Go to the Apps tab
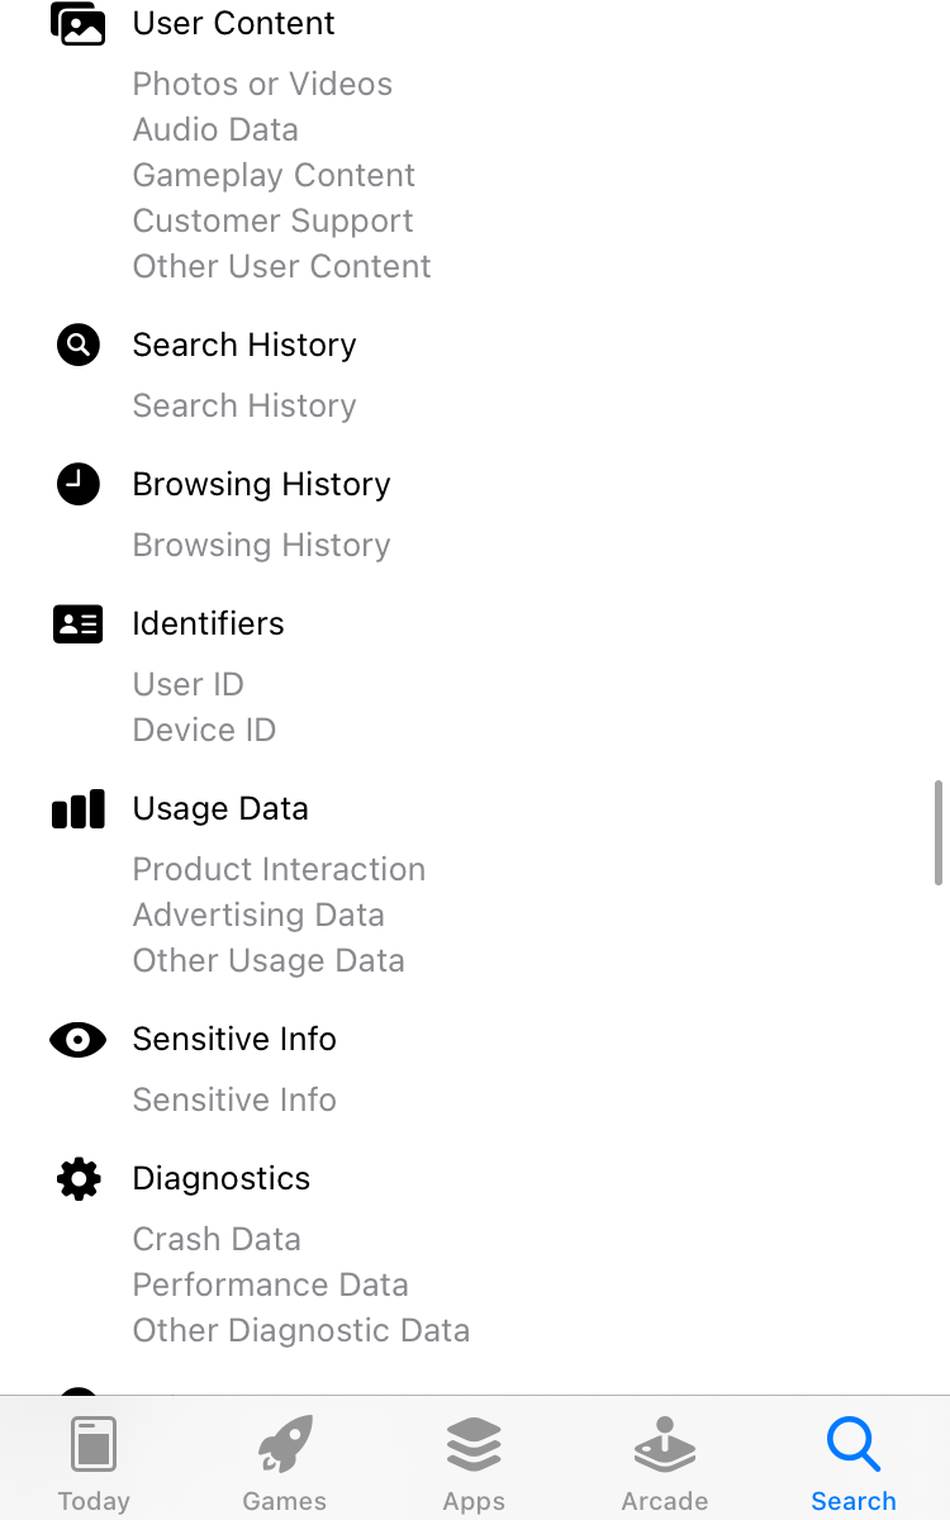950x1520 pixels. [474, 1463]
